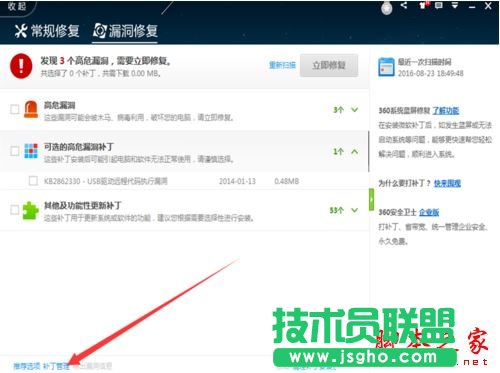This screenshot has width=500, height=373.
Task: Select the KB2862330 USB驱动 patch row text
Action: [106, 181]
